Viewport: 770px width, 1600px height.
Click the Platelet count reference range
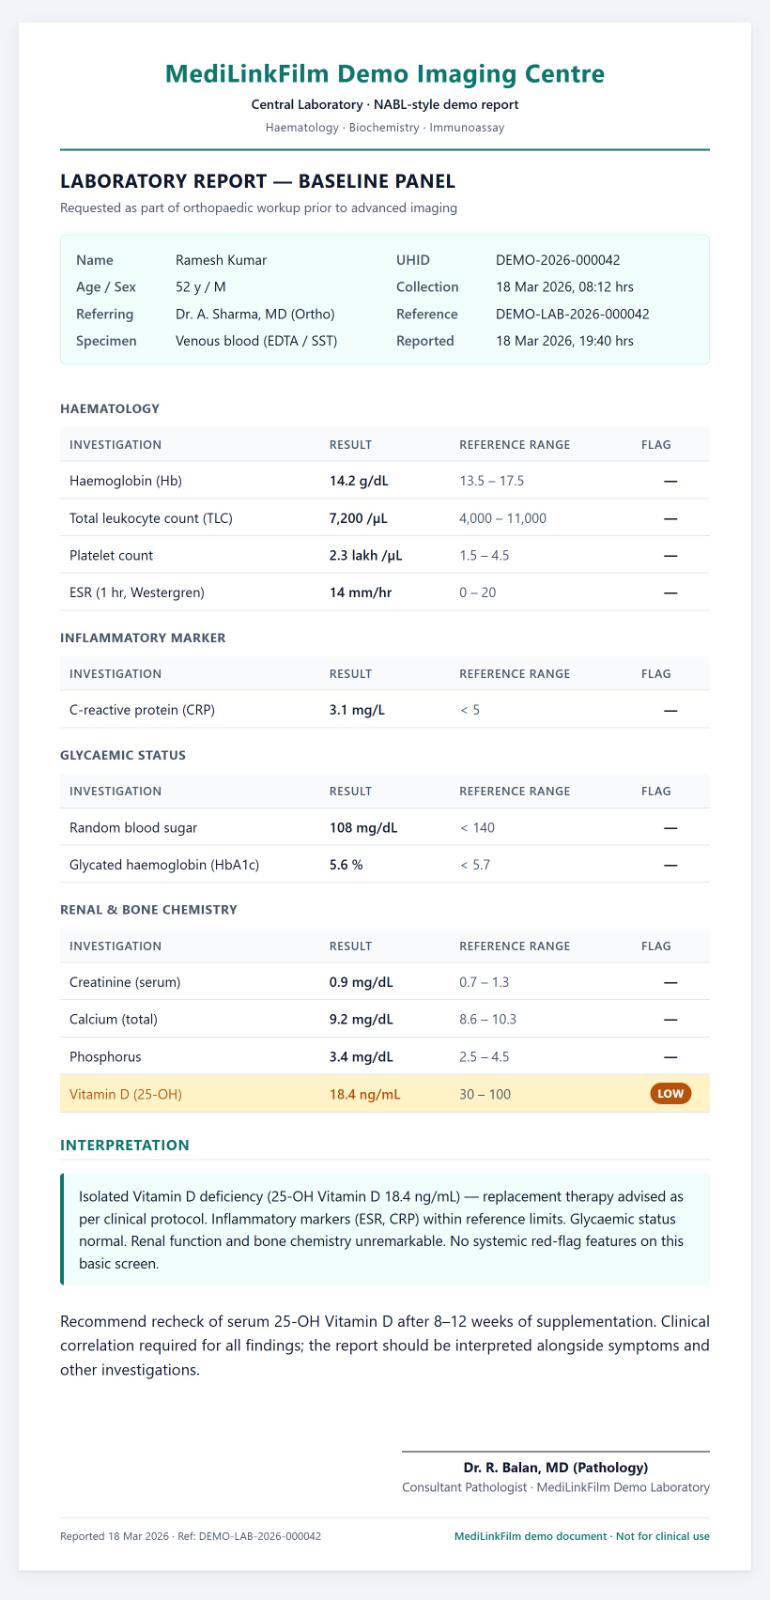tap(484, 555)
